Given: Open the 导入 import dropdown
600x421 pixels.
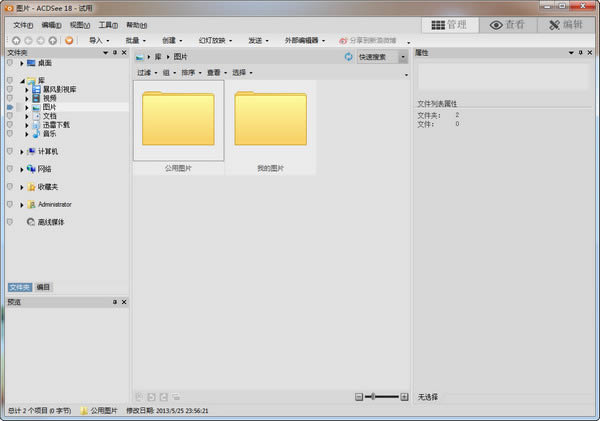Looking at the screenshot, I should tap(99, 40).
